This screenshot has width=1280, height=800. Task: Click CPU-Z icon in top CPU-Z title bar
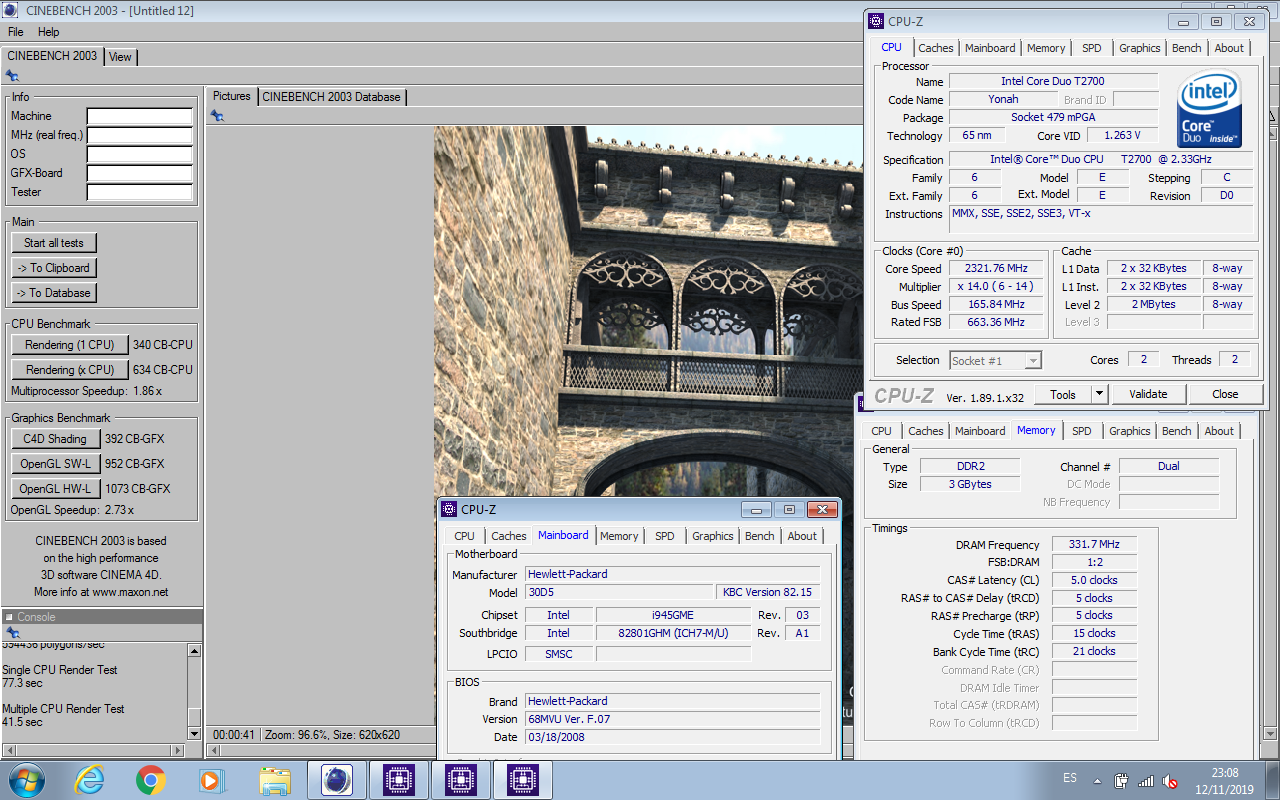(x=876, y=21)
